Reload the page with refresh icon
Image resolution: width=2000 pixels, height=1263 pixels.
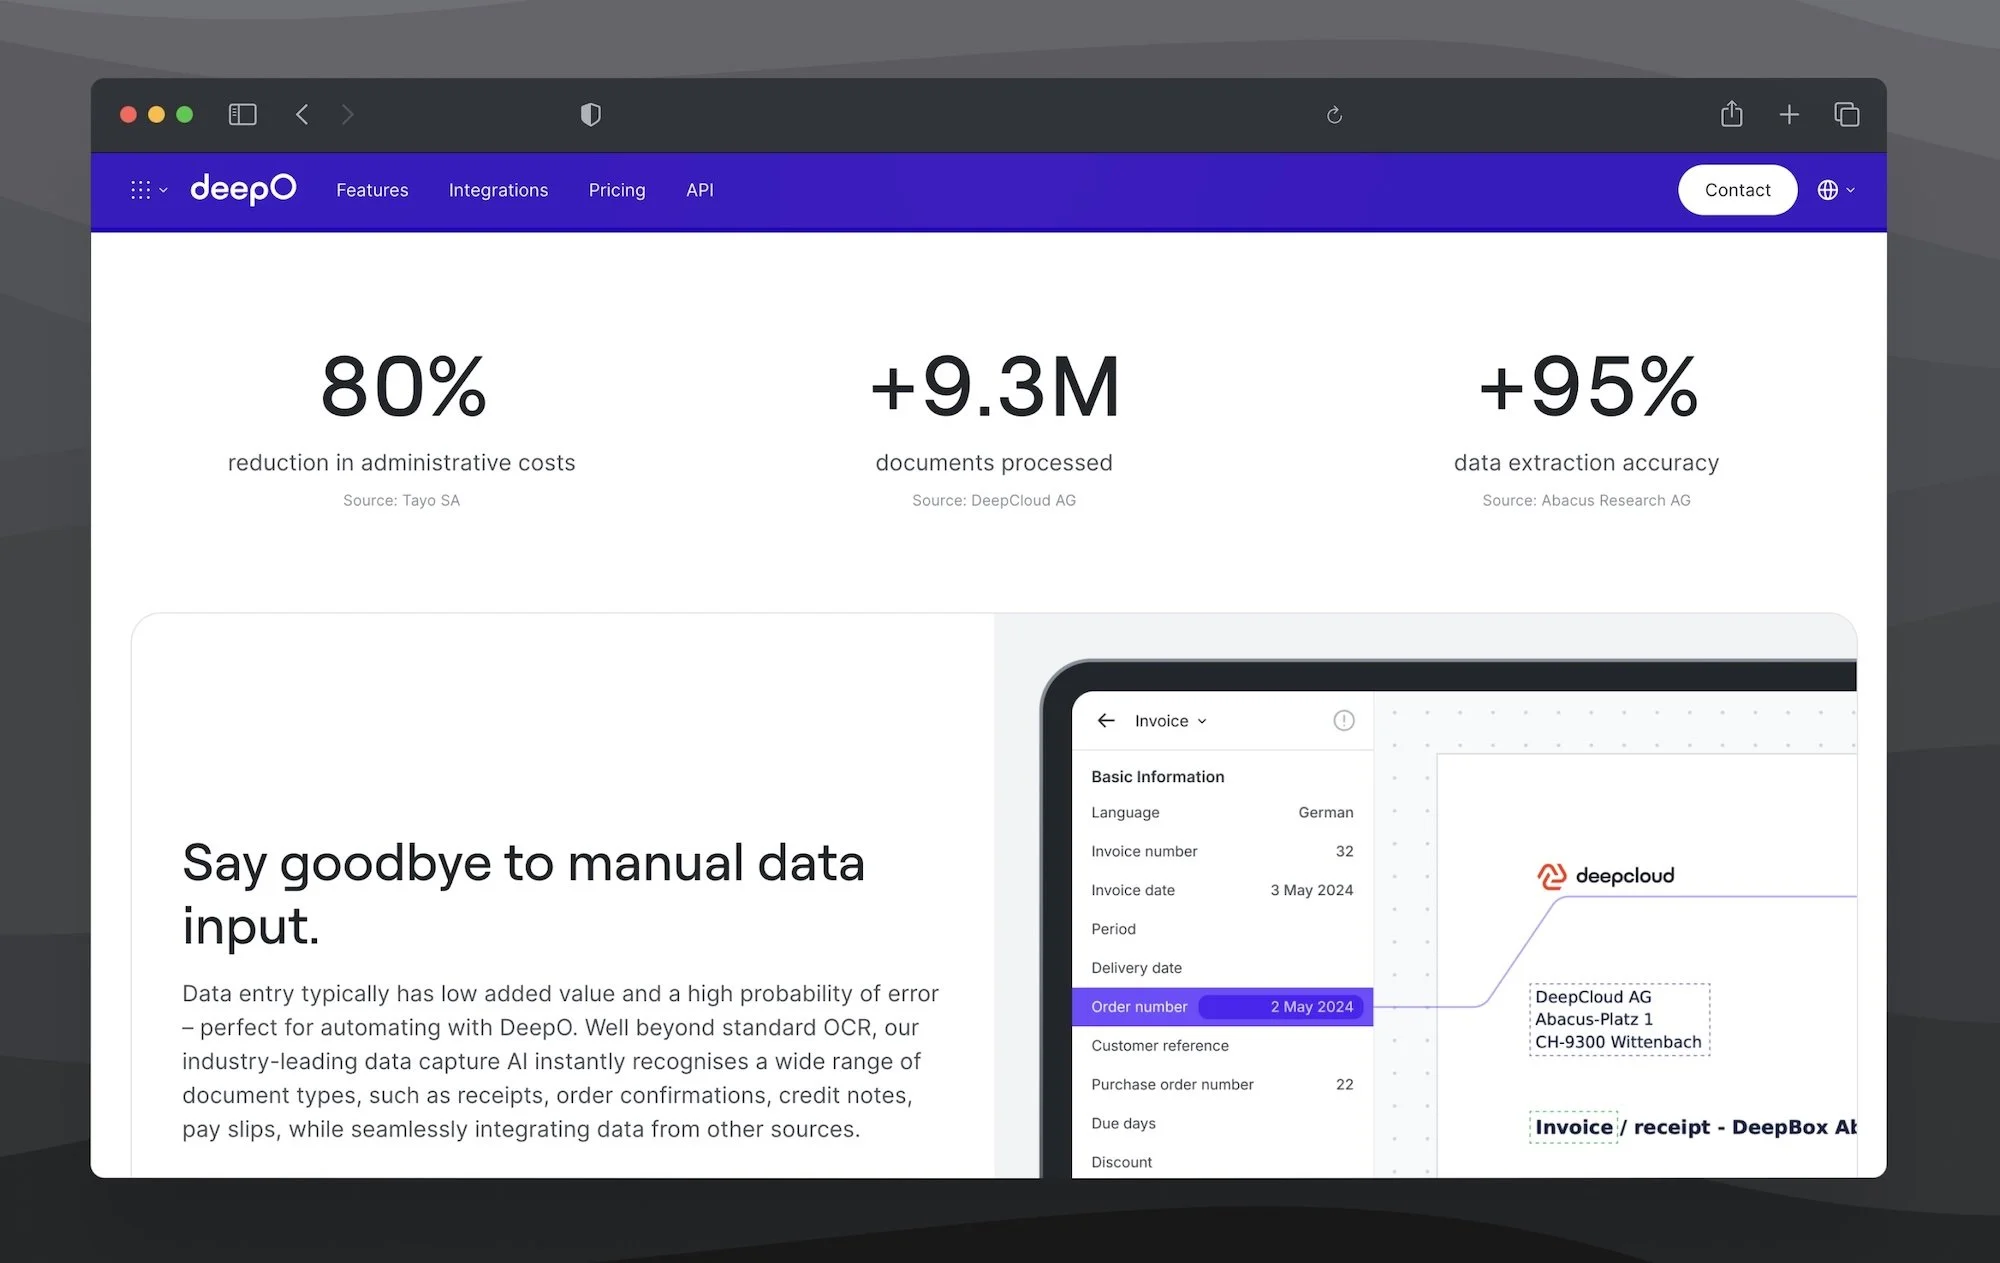click(x=1334, y=115)
